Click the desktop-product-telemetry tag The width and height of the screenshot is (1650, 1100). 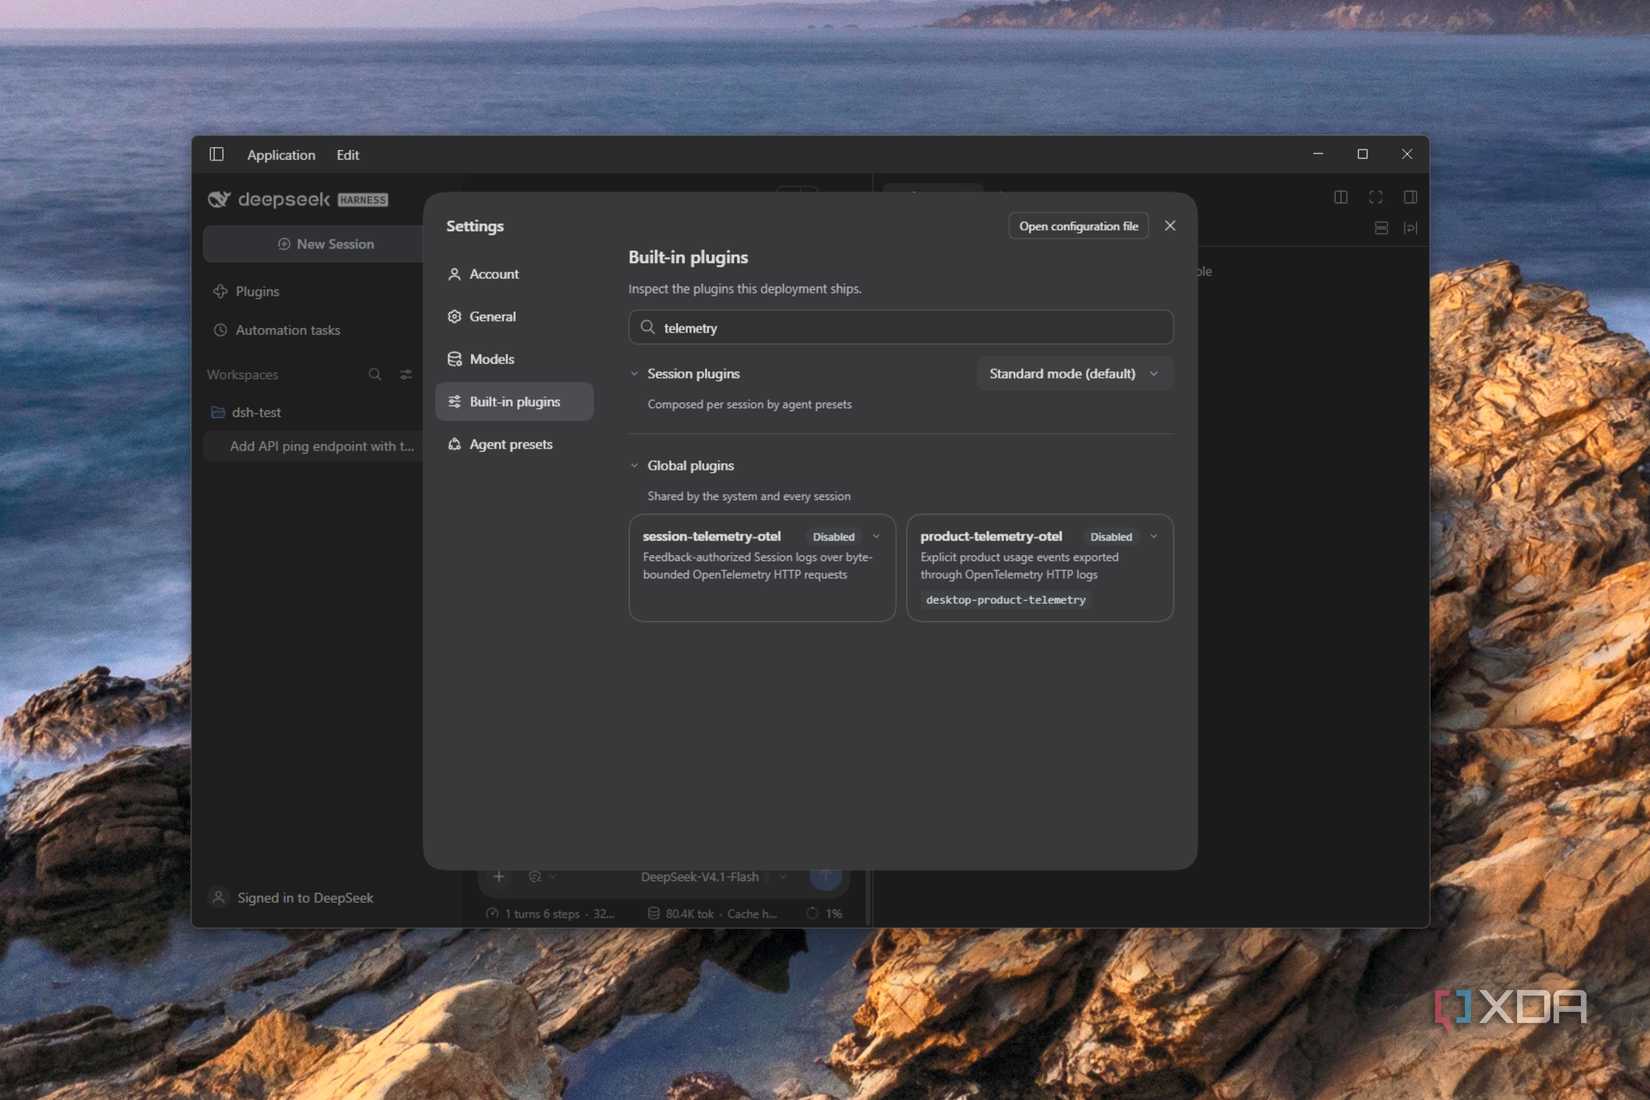pyautogui.click(x=1005, y=600)
